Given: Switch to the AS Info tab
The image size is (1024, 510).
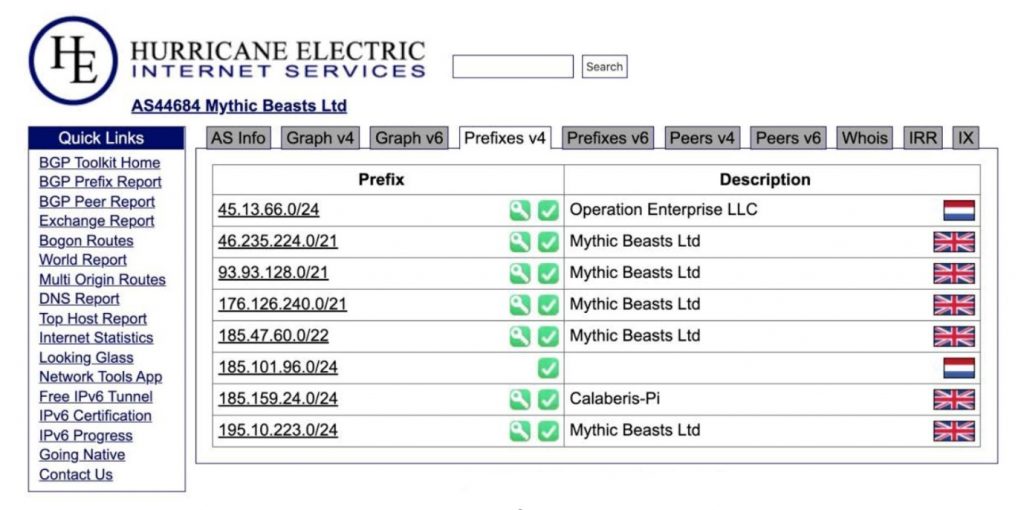Looking at the screenshot, I should coord(238,138).
